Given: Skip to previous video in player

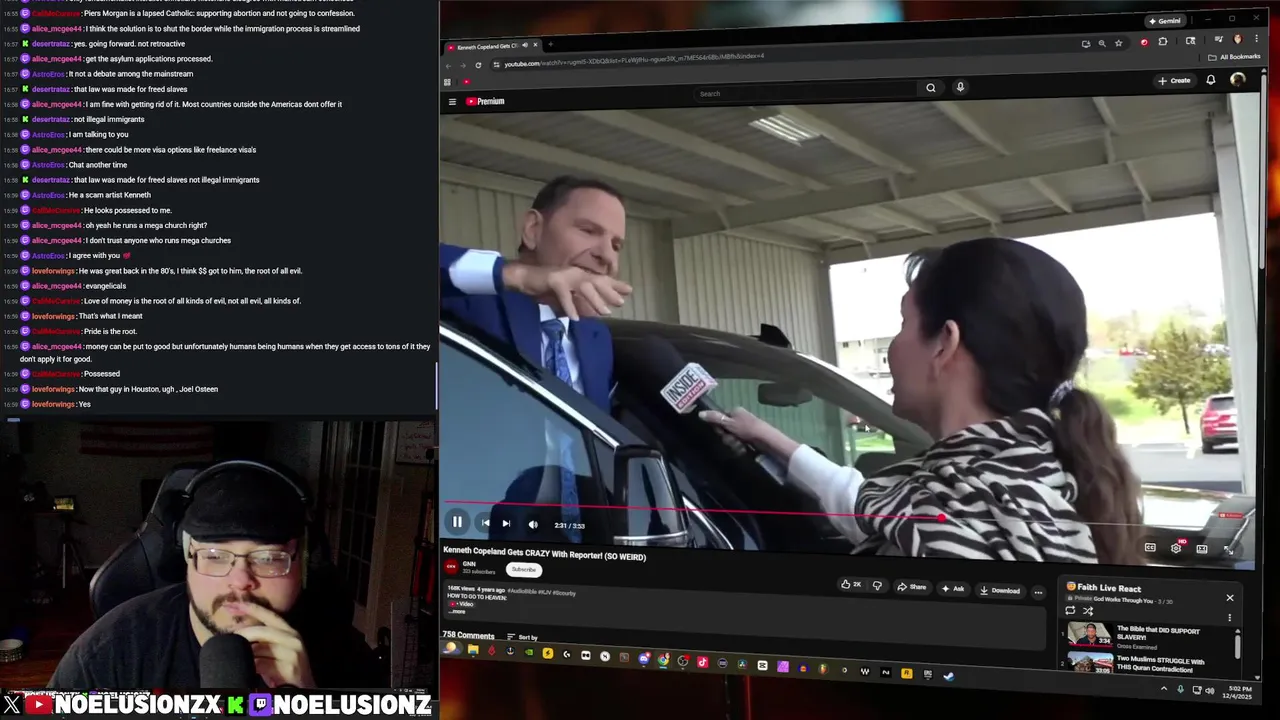Looking at the screenshot, I should [x=485, y=522].
